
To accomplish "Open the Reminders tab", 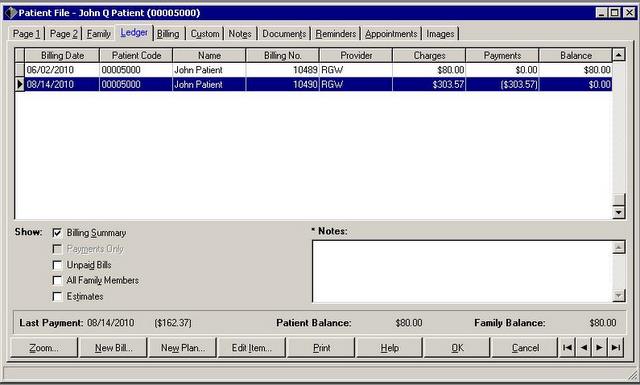I will pos(336,34).
